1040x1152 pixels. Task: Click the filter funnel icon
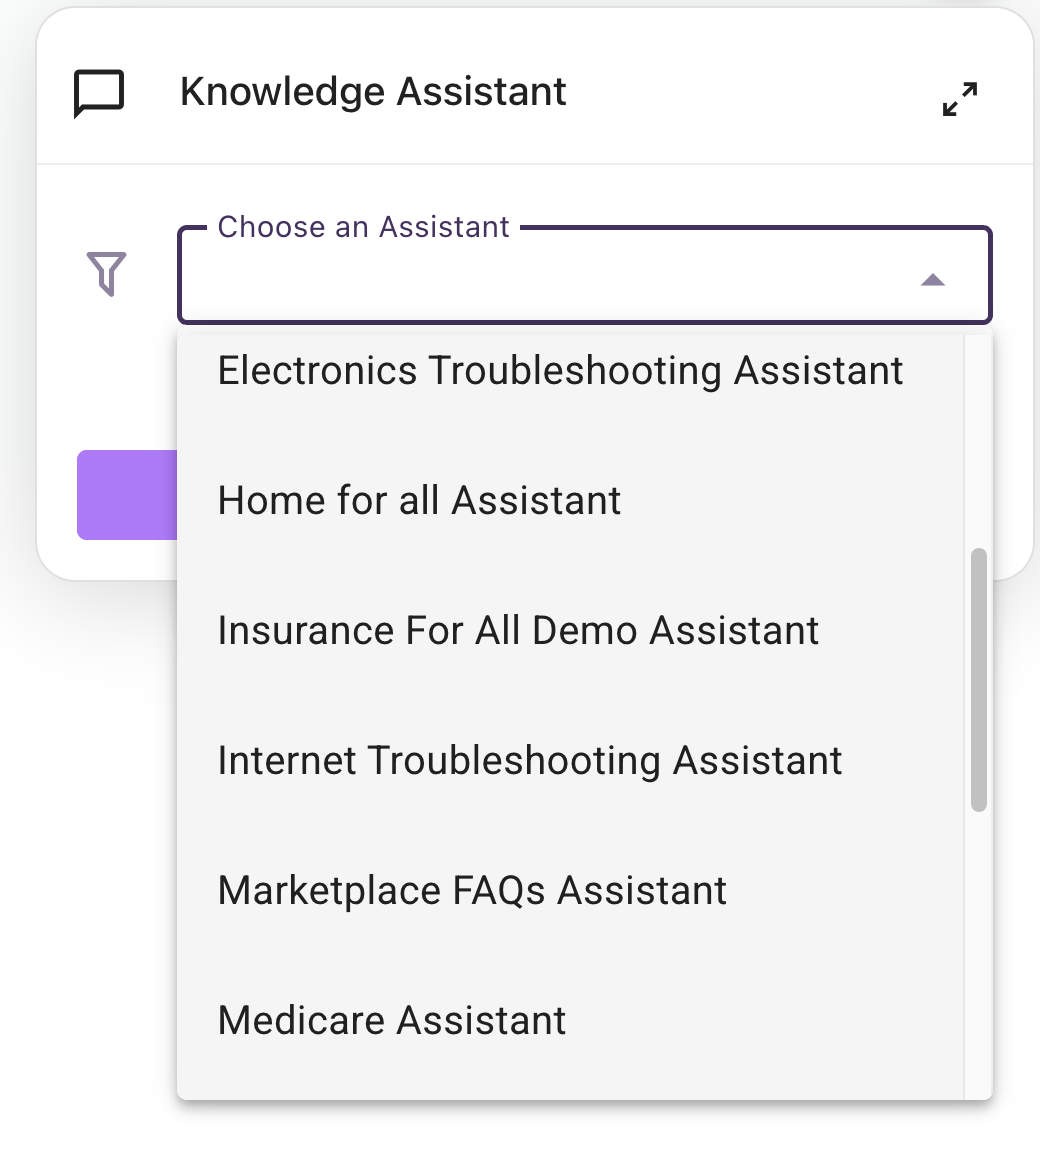point(107,274)
